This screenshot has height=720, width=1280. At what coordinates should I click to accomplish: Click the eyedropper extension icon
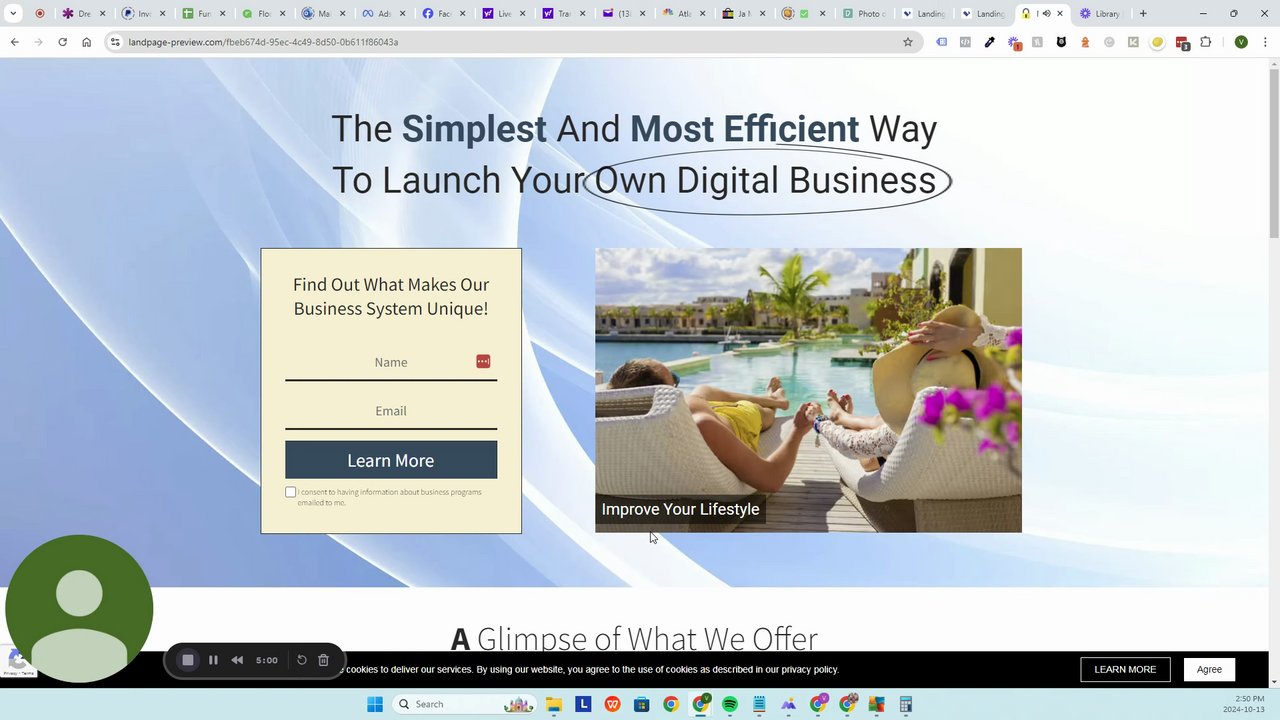tap(989, 42)
